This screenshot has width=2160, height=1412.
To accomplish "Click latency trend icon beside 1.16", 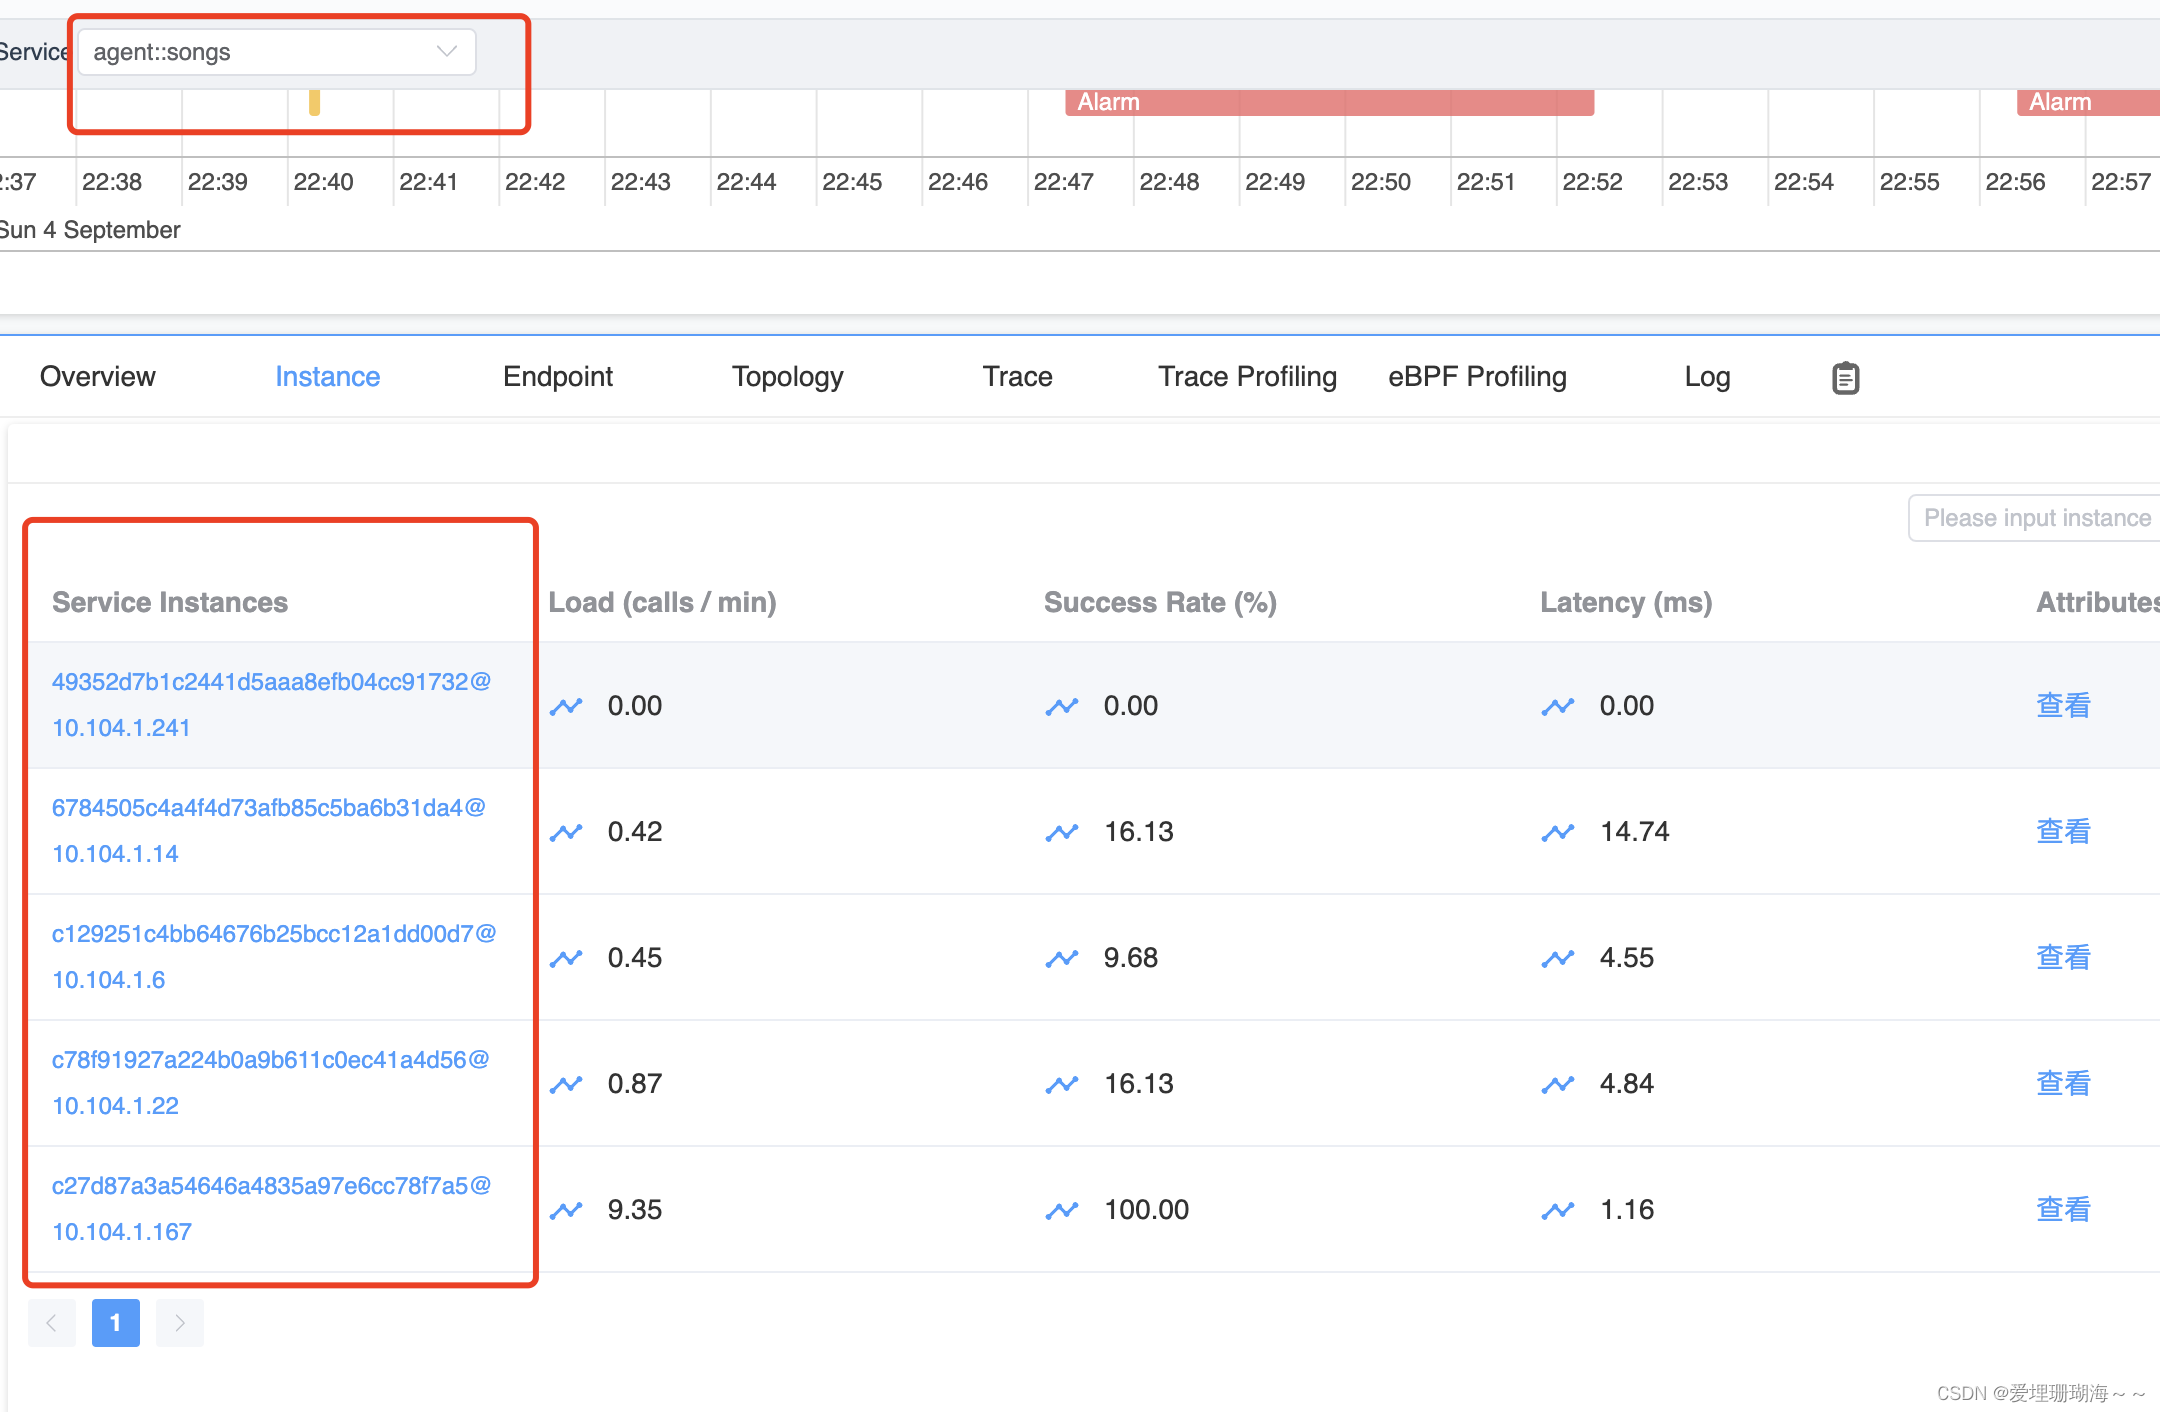I will tap(1558, 1210).
